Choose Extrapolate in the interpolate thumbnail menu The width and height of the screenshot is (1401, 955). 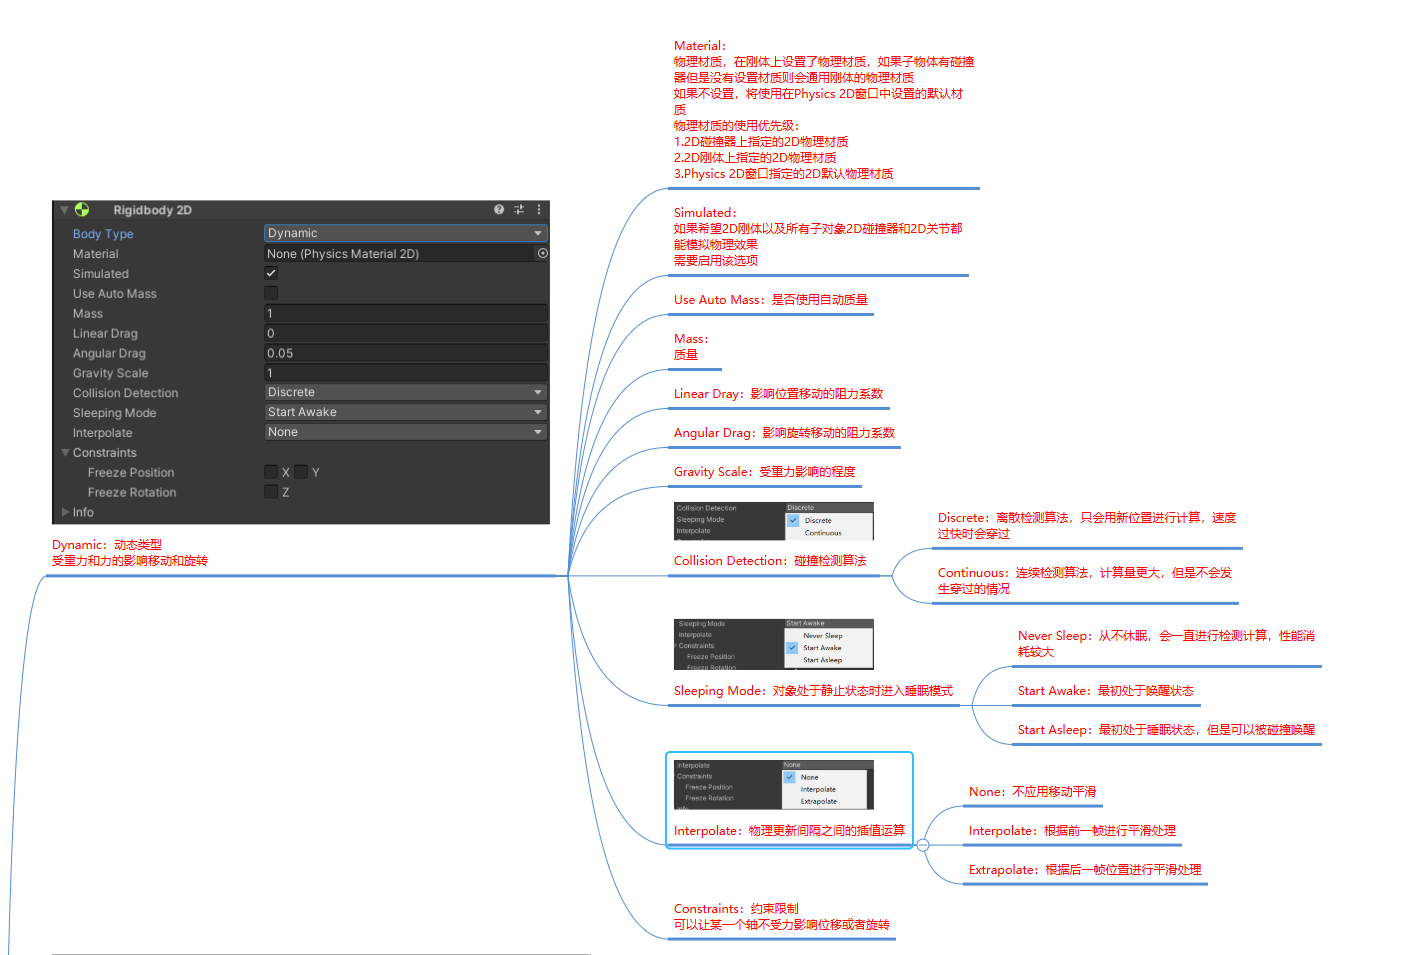(819, 802)
